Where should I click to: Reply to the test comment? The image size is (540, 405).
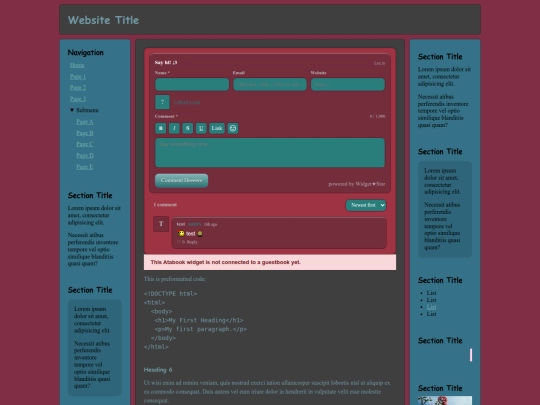pyautogui.click(x=192, y=242)
